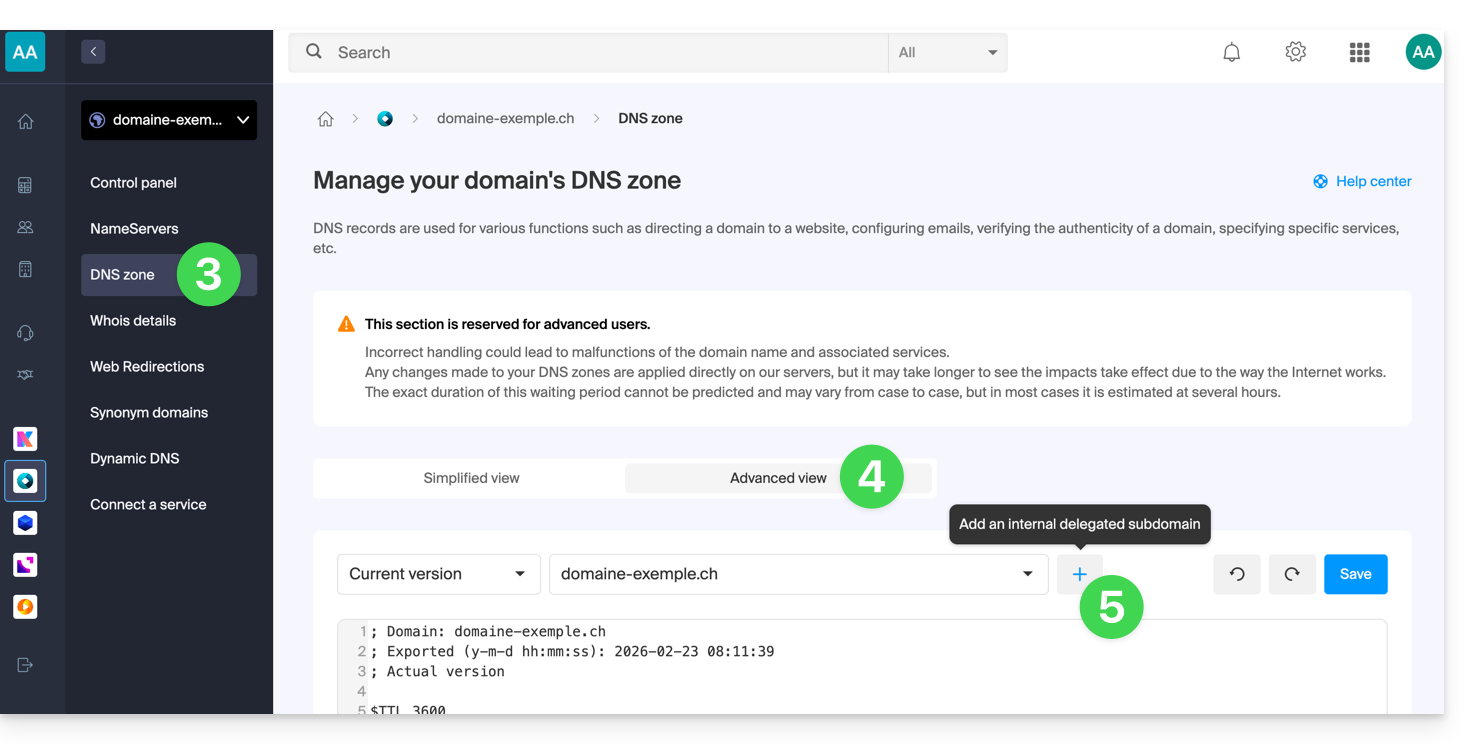
Task: Click the Save button
Action: 1355,574
